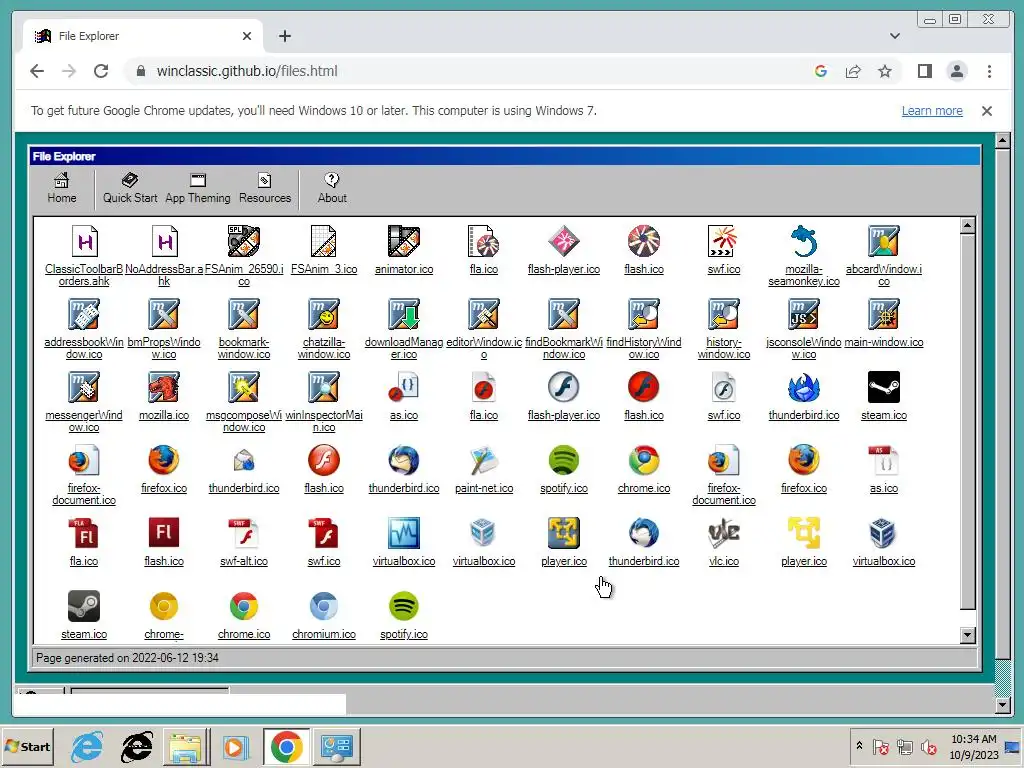Screen dimensions: 1024x768
Task: Select bookmark-window.ico
Action: tap(244, 329)
